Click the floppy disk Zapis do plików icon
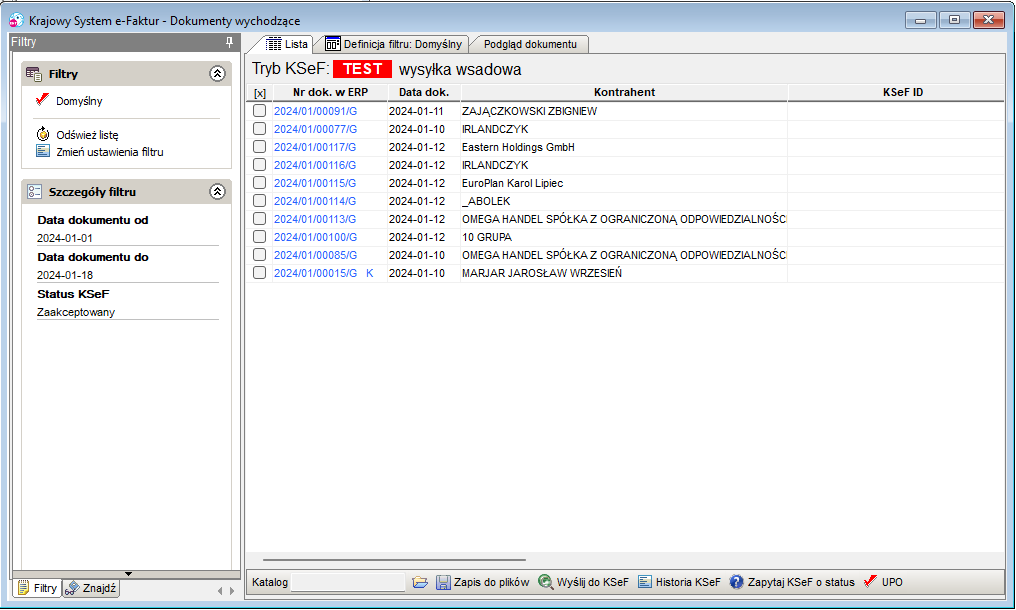 (443, 582)
